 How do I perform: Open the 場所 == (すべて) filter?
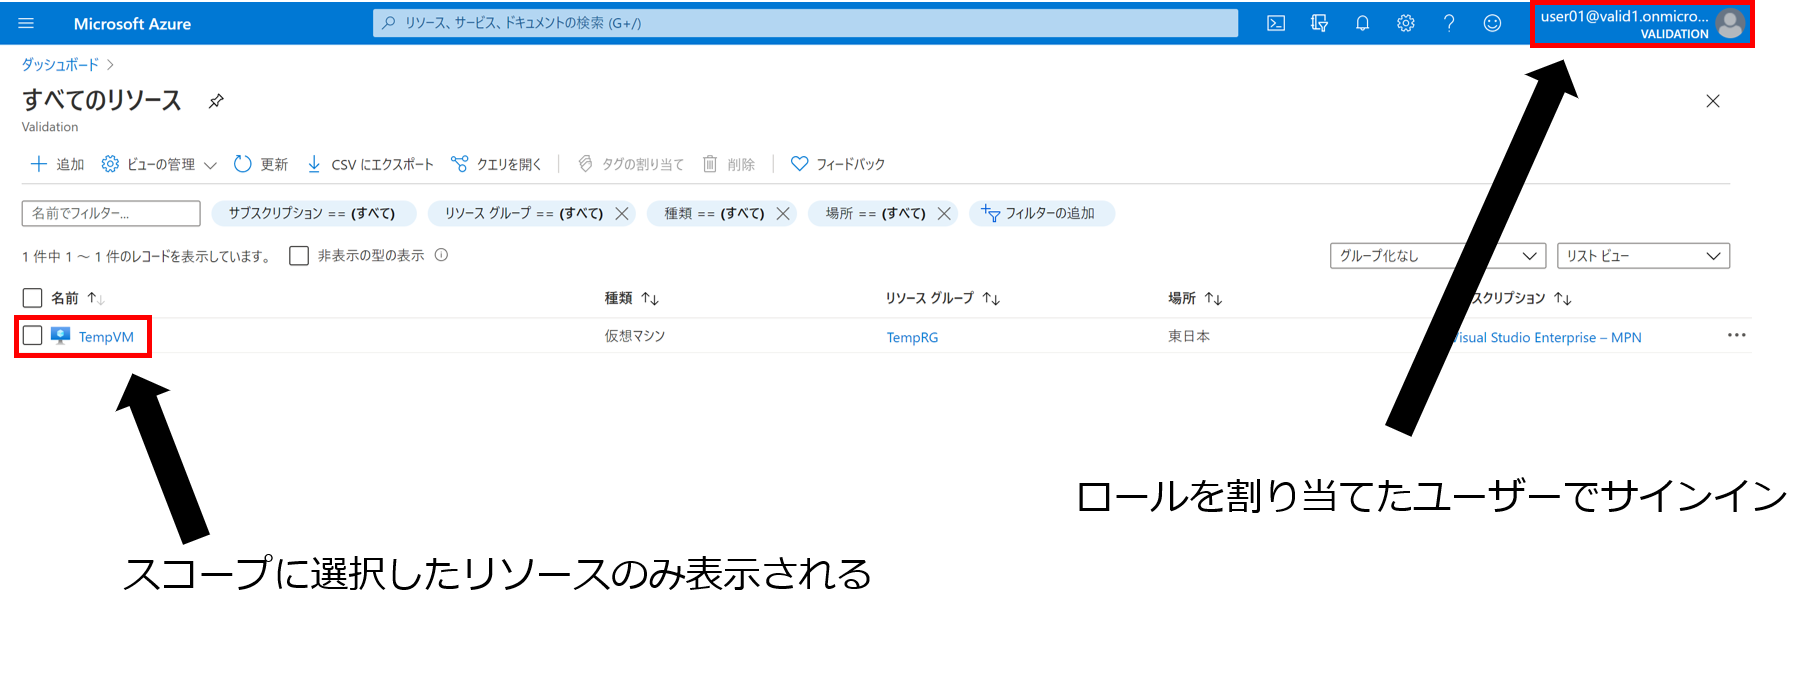(x=875, y=213)
